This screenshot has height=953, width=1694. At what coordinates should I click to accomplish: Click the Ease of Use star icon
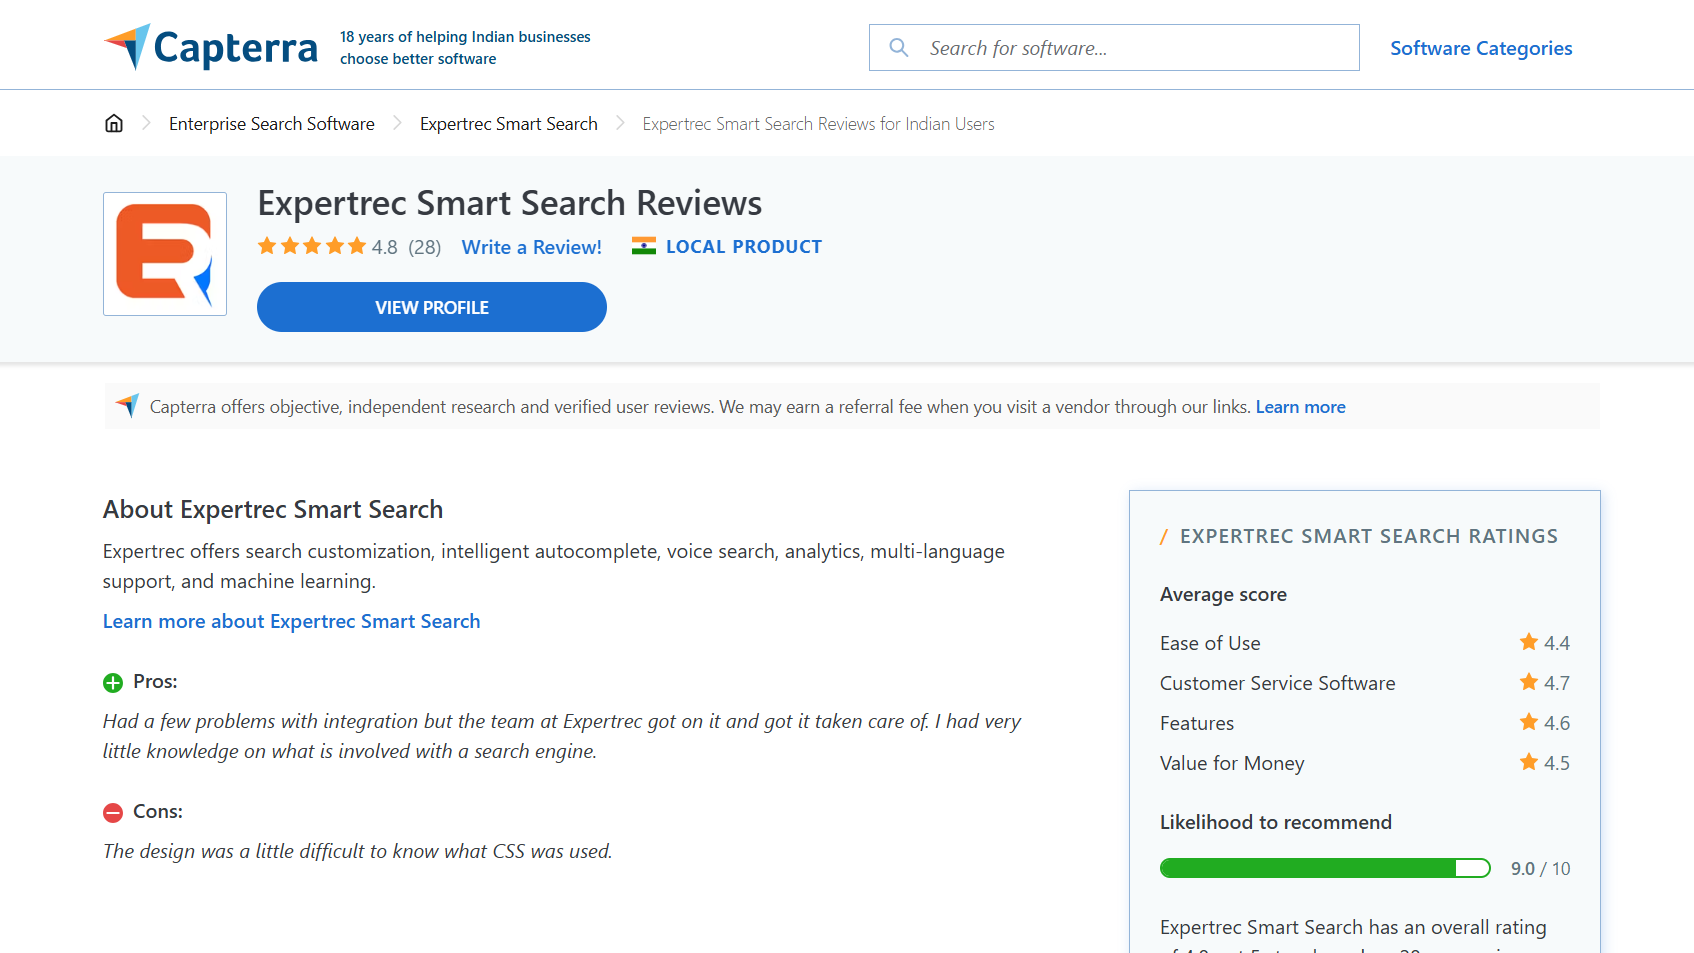[1528, 642]
